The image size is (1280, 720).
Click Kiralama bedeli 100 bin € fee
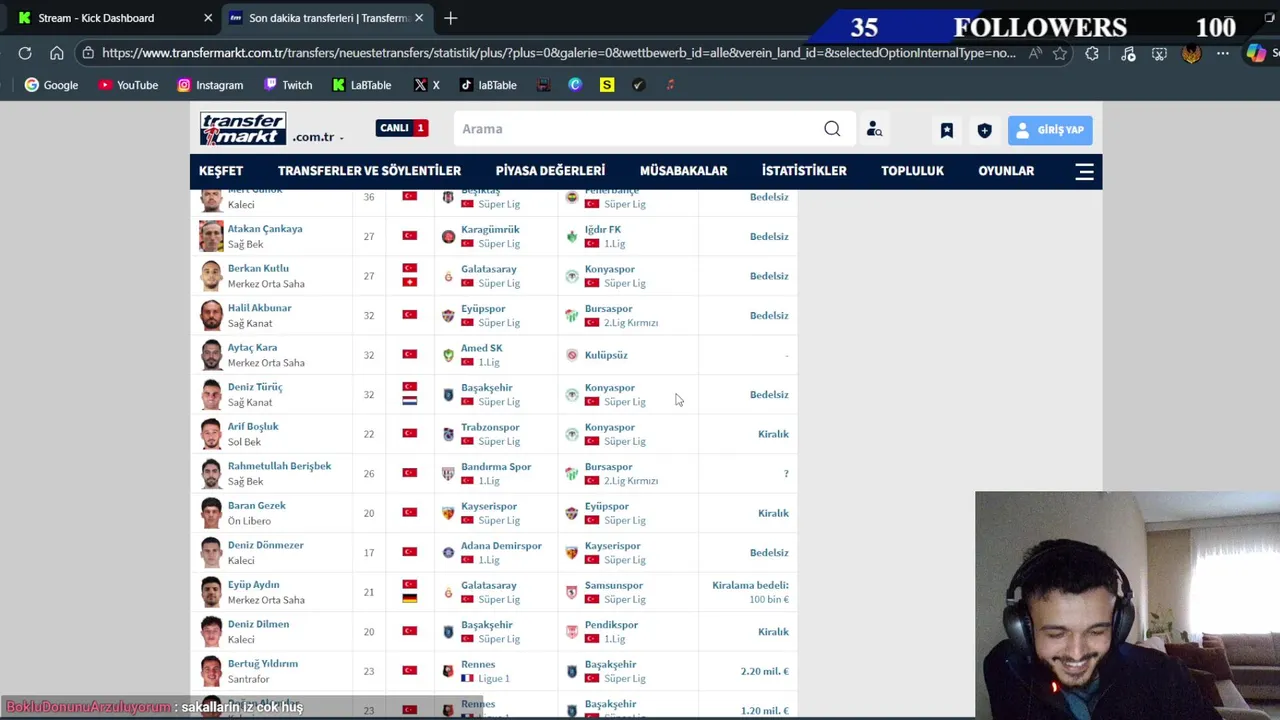pos(750,592)
